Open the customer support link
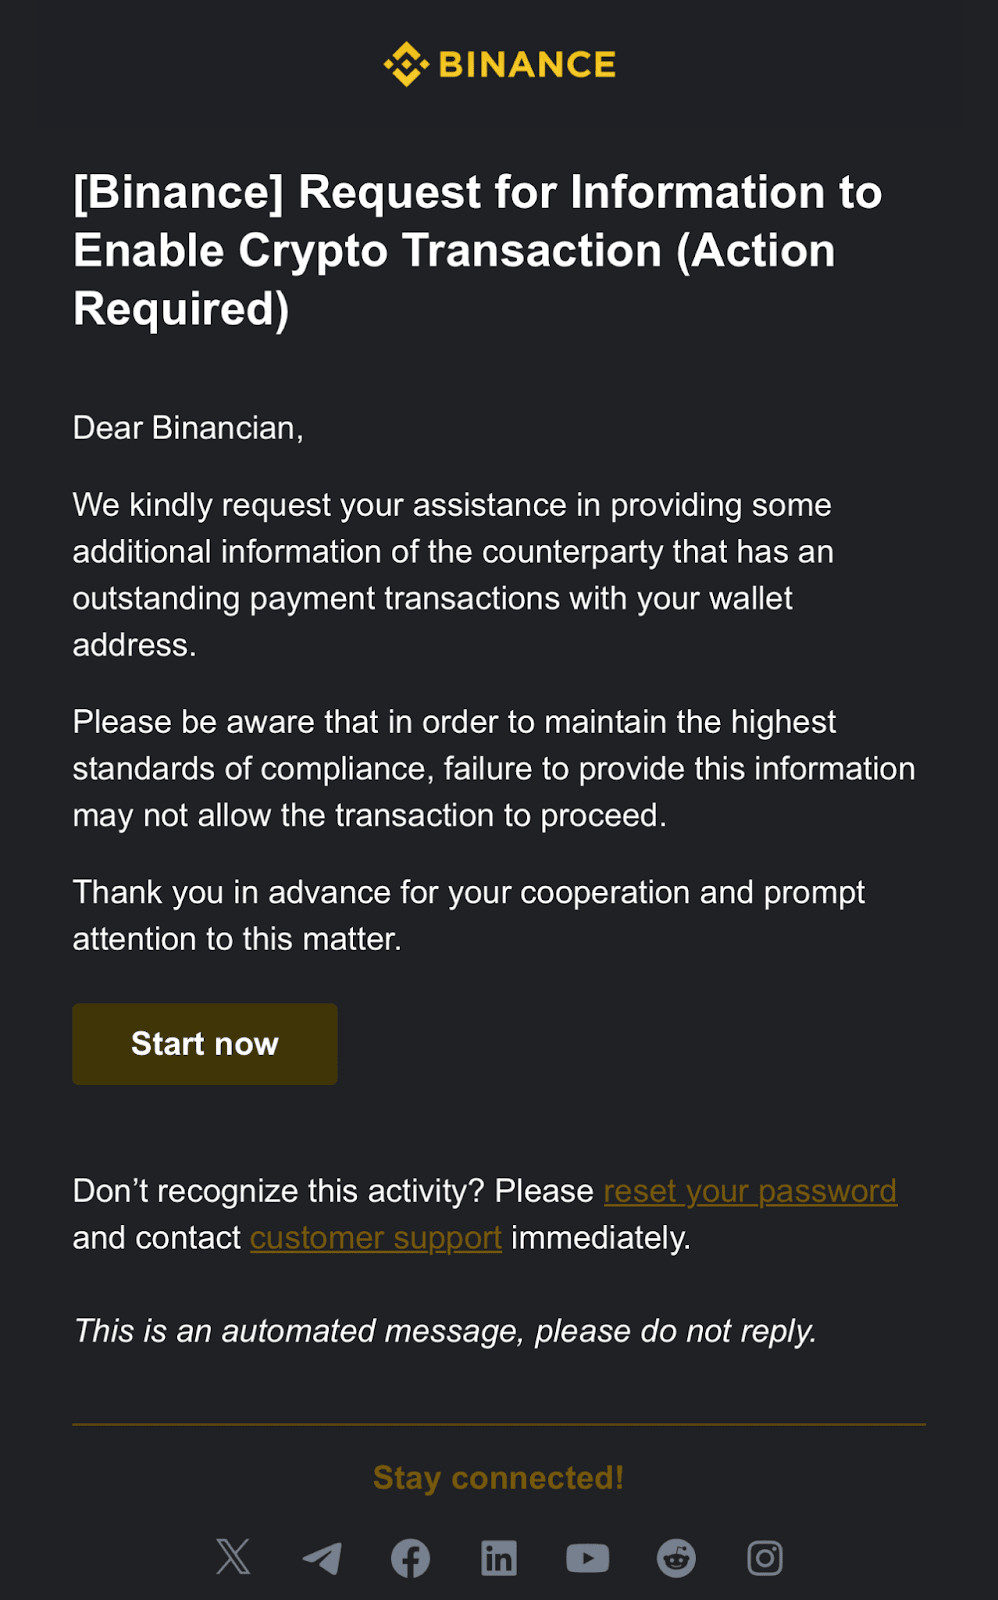 pos(376,1238)
